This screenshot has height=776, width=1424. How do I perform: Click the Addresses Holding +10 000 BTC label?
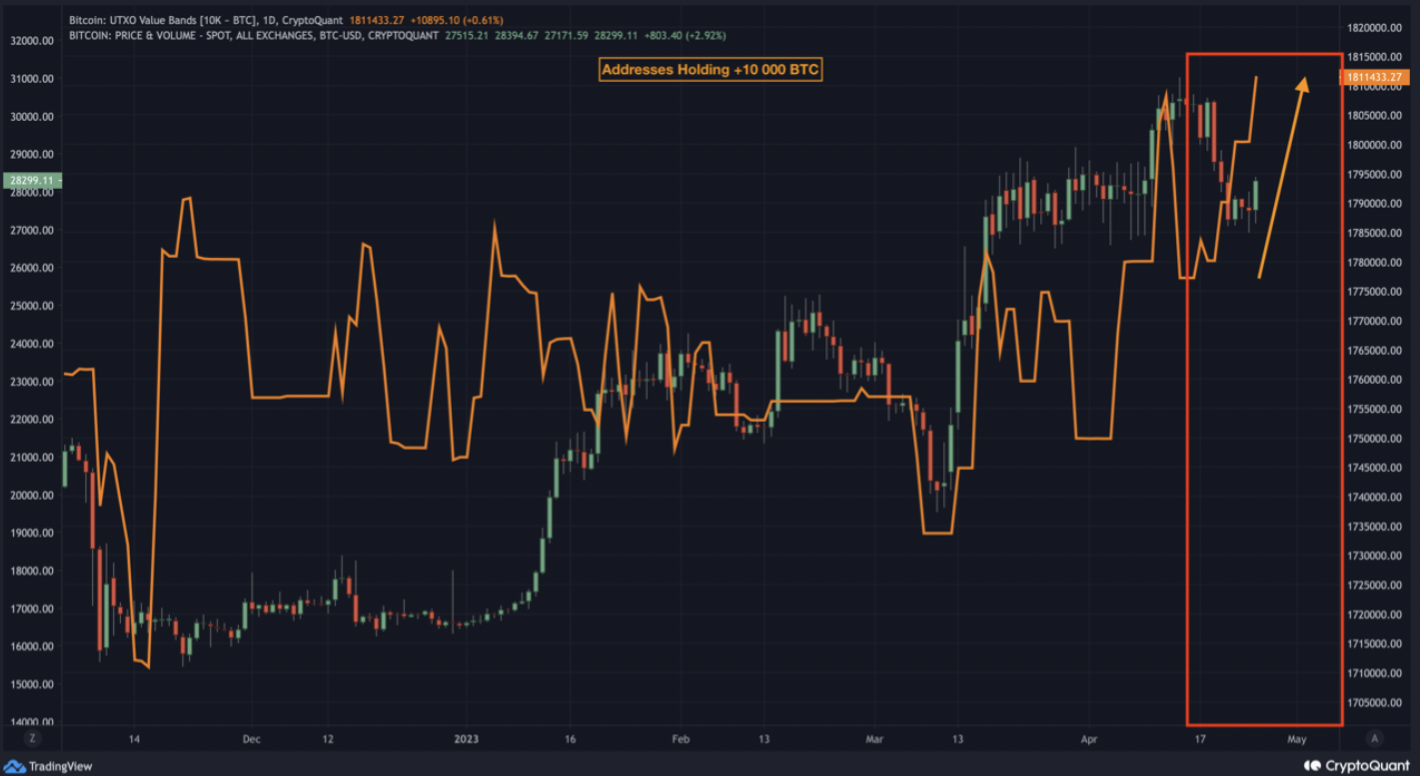(710, 69)
